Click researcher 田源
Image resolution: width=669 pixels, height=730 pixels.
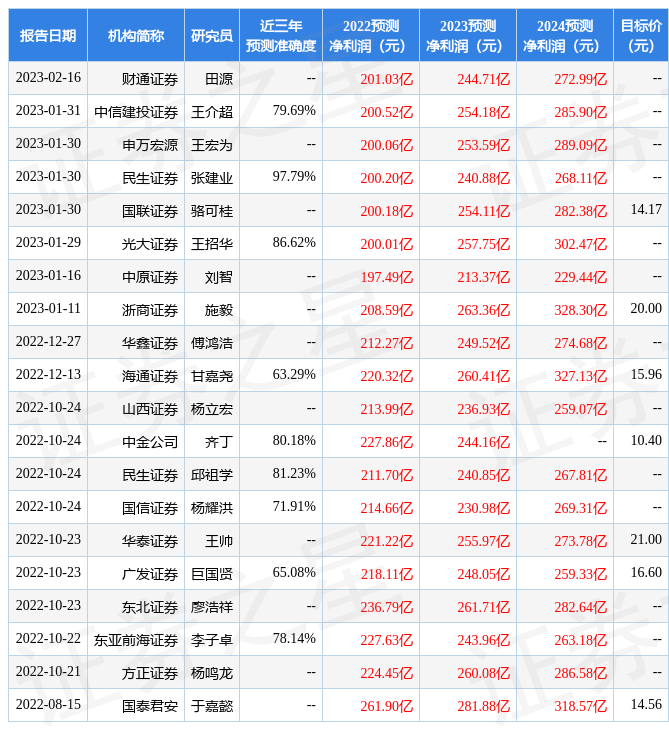coord(219,79)
